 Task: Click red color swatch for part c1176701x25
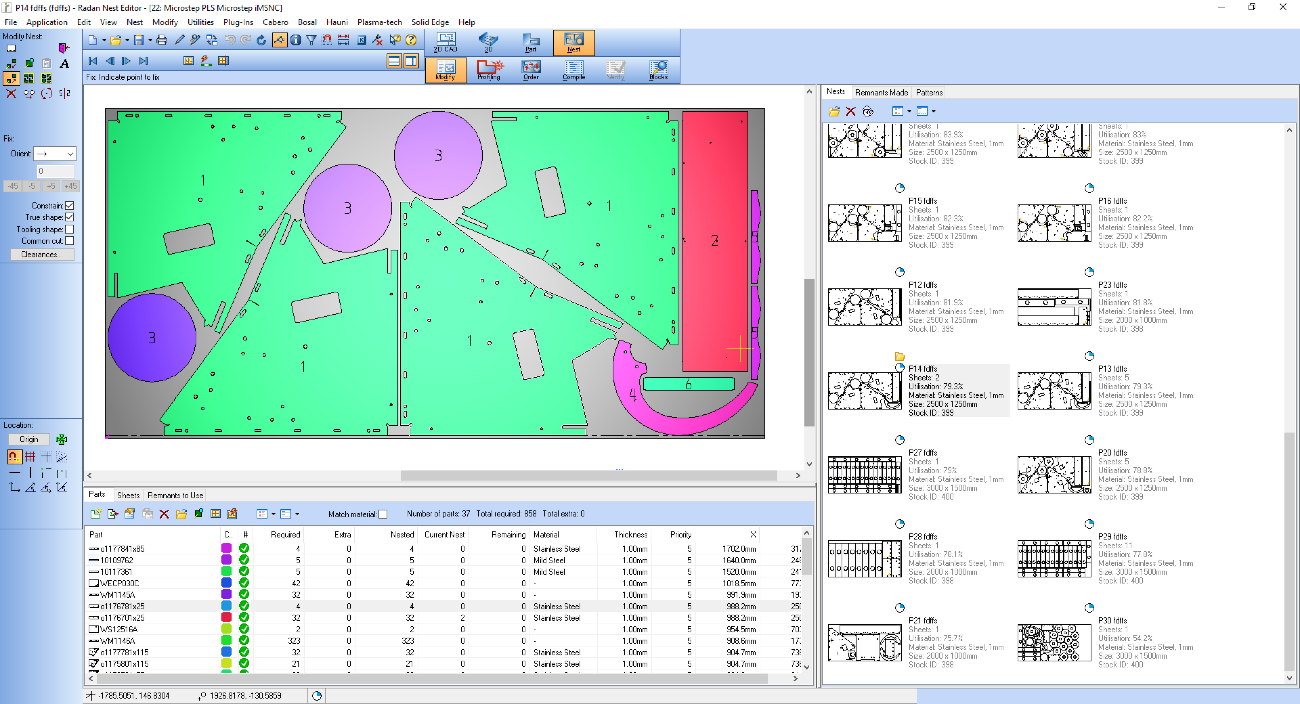click(x=227, y=618)
